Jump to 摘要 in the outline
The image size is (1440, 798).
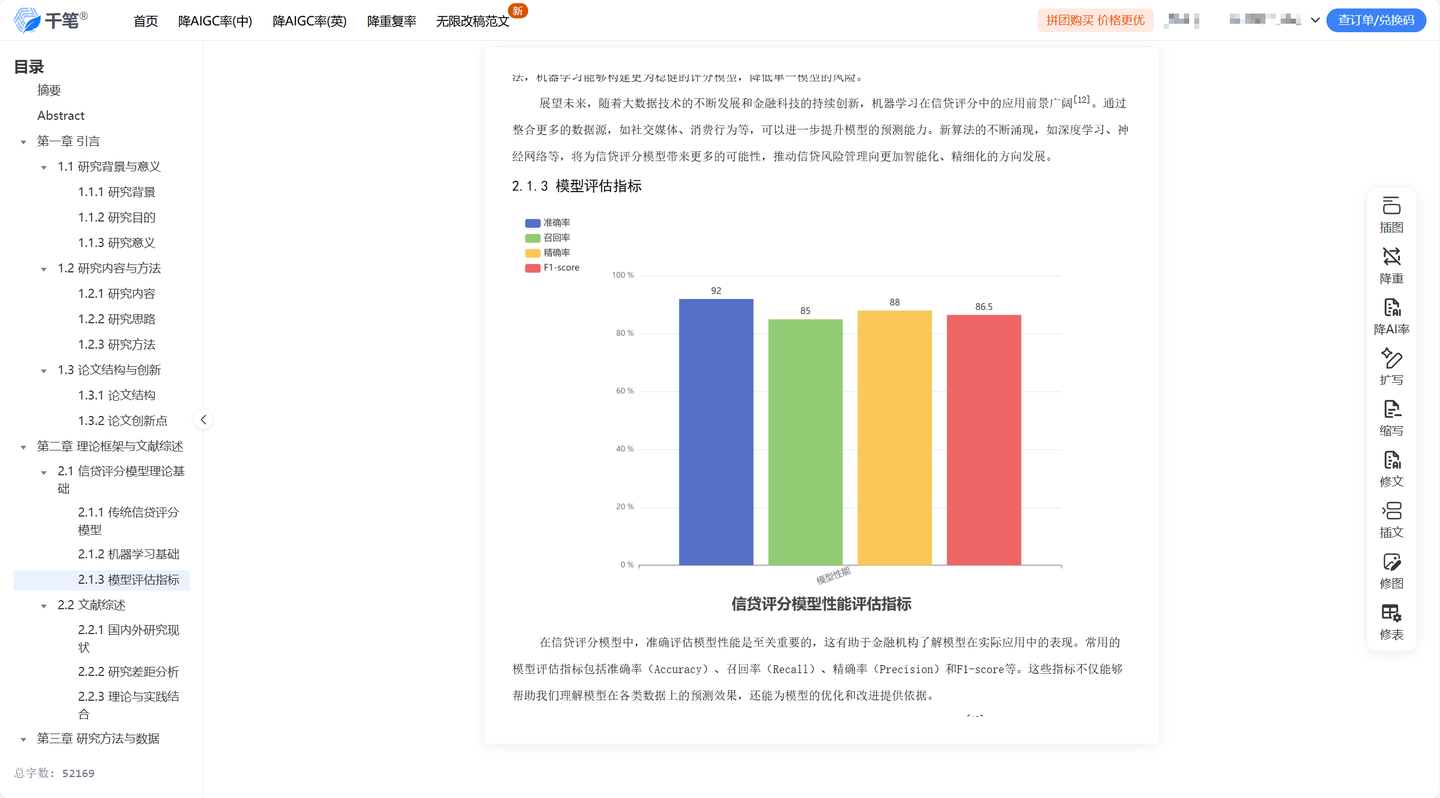click(49, 90)
